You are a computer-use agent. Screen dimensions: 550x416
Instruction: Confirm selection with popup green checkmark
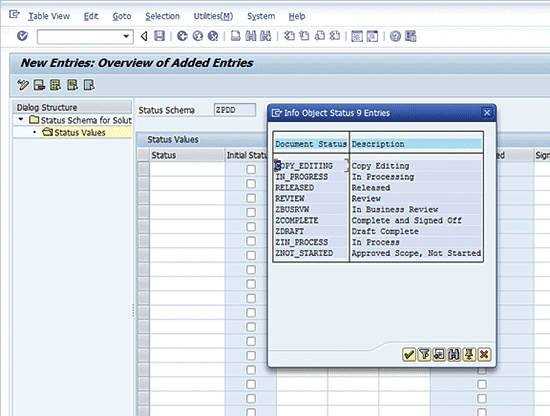[x=409, y=355]
